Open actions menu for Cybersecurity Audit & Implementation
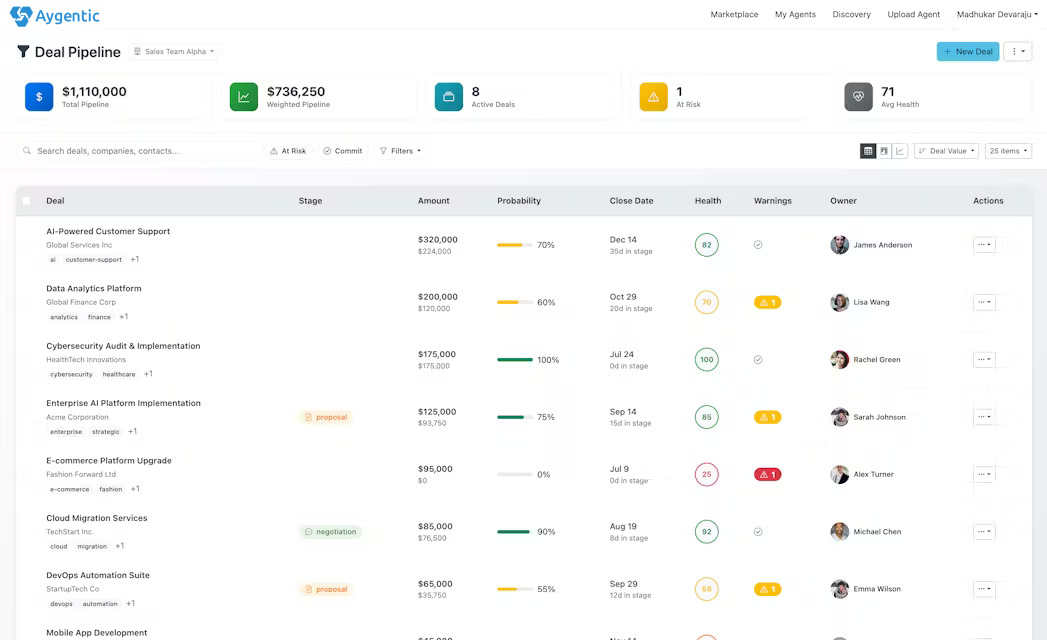 [984, 359]
